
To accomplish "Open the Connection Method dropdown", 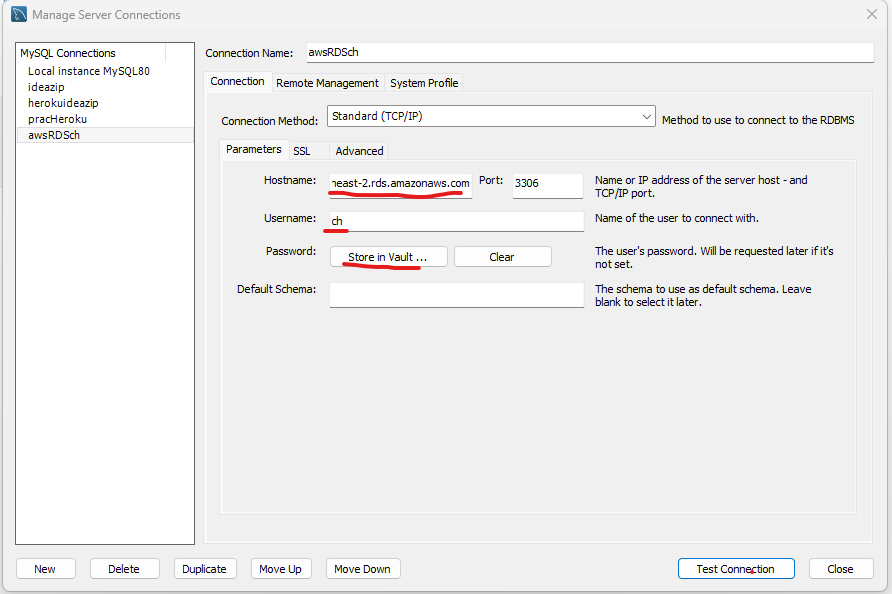I will [491, 116].
